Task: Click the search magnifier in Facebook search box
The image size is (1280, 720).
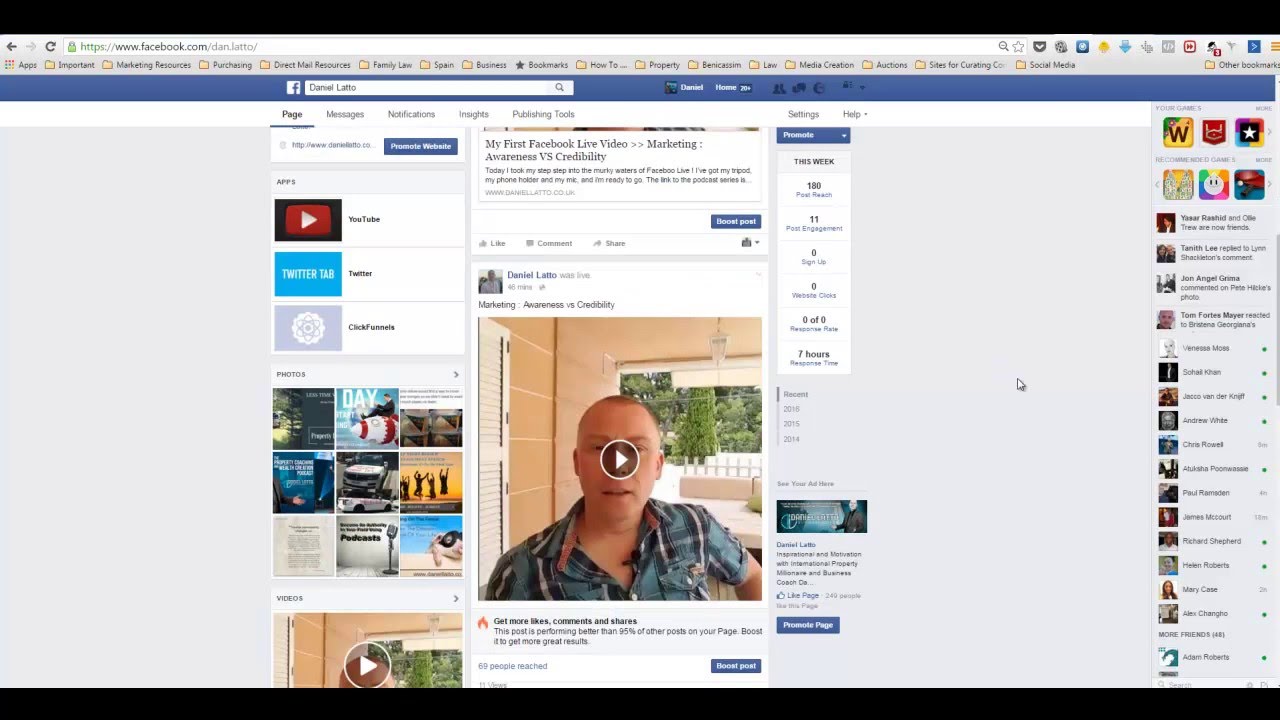Action: pos(560,87)
